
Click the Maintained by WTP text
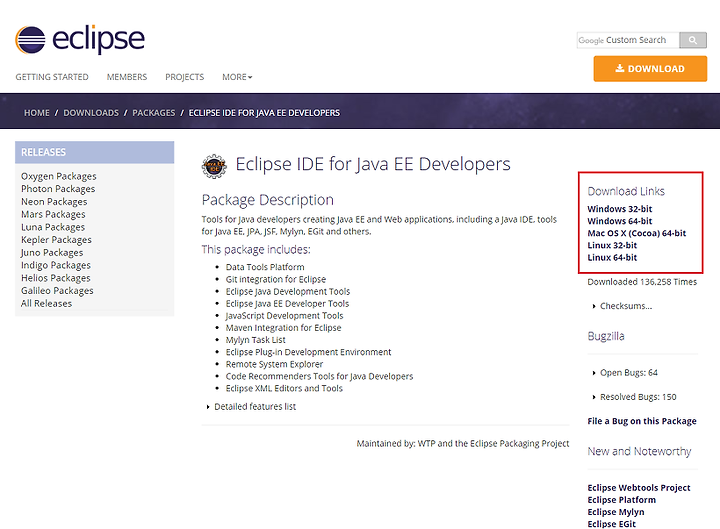click(x=462, y=444)
